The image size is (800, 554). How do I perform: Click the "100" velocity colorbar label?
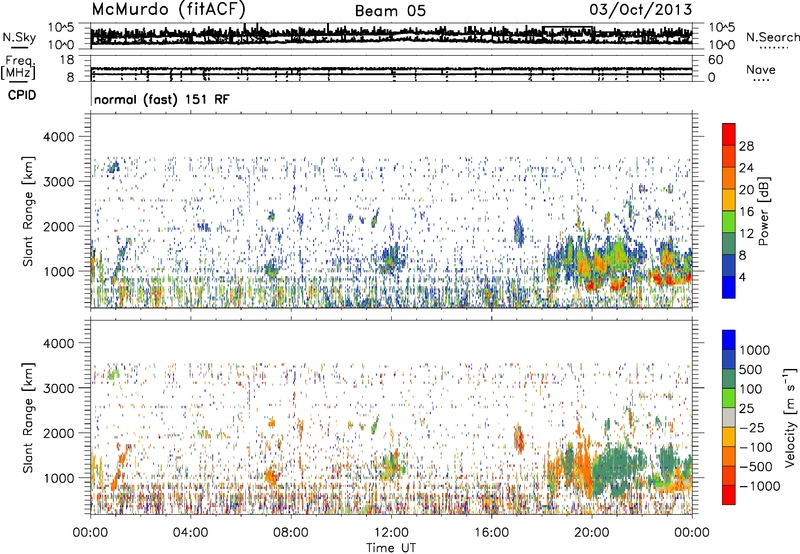[751, 389]
